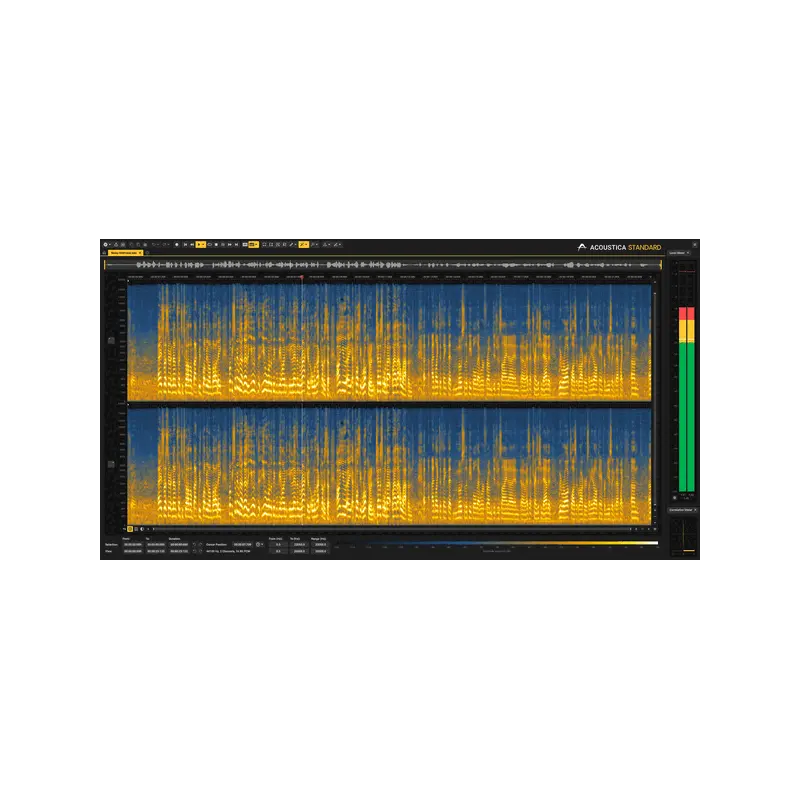Close the Level Meter panel

[688, 253]
